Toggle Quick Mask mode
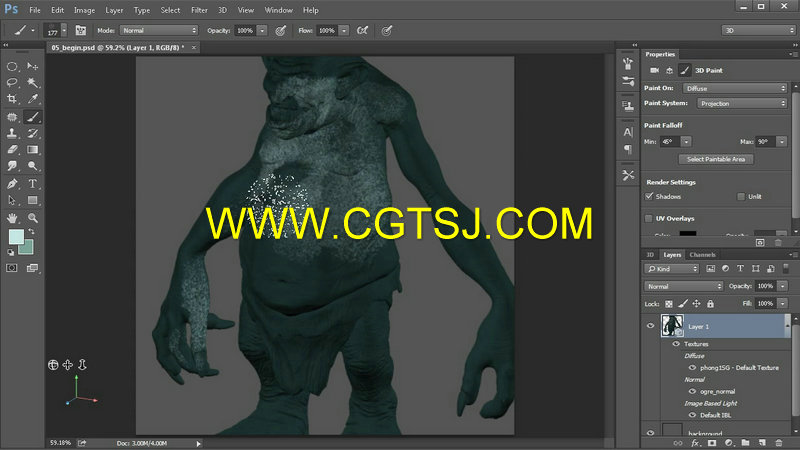This screenshot has width=800, height=450. [12, 268]
